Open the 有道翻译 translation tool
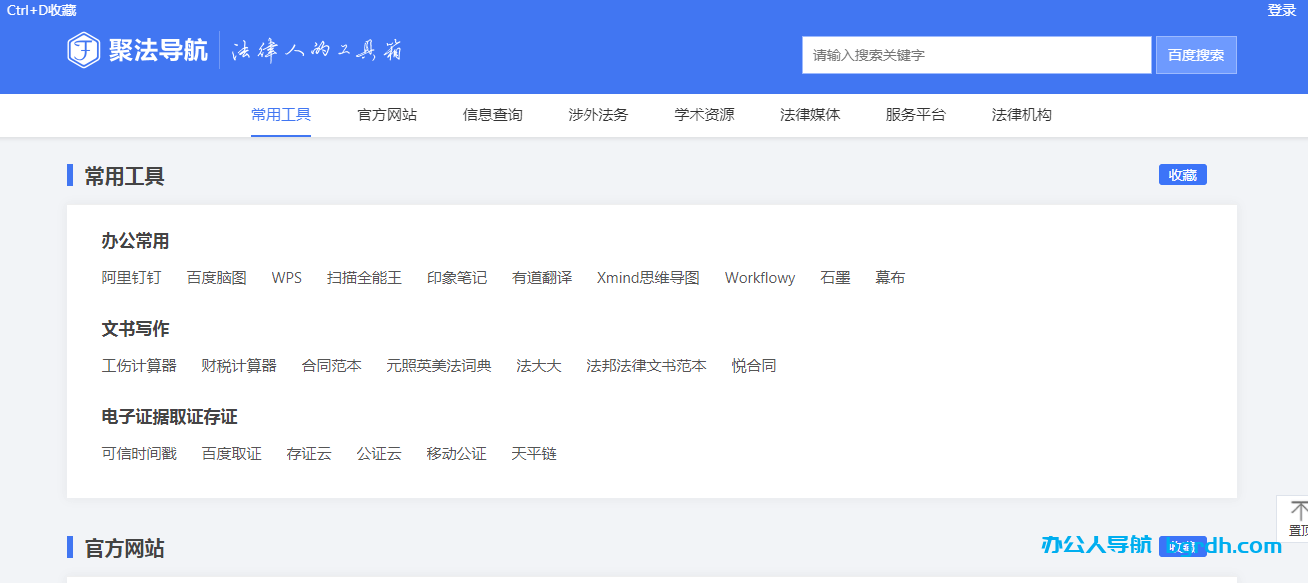Image resolution: width=1308 pixels, height=583 pixels. 542,277
